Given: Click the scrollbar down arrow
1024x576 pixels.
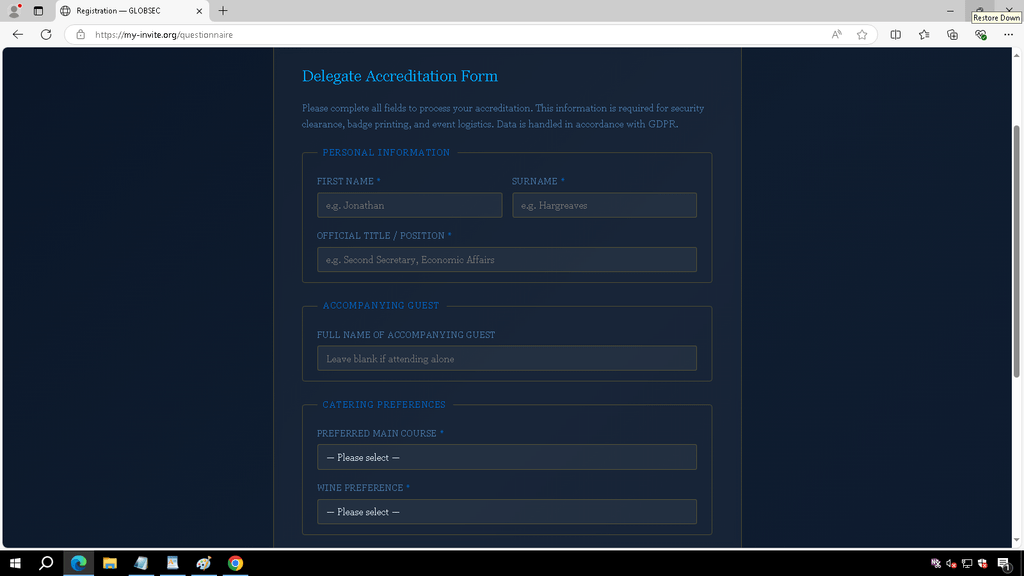Looking at the screenshot, I should [x=1016, y=540].
